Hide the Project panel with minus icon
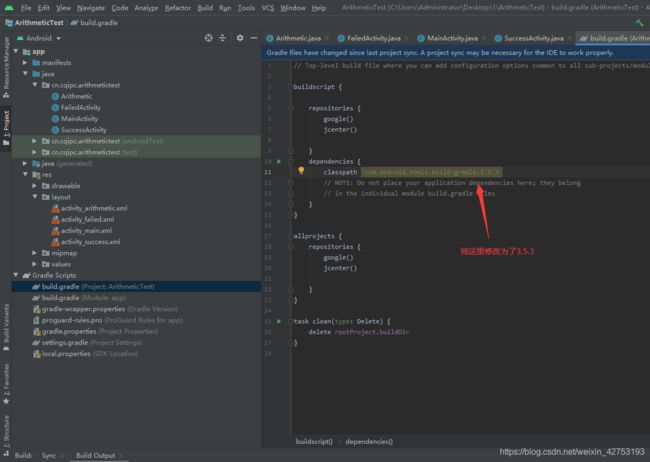The width and height of the screenshot is (650, 462). pyautogui.click(x=254, y=38)
